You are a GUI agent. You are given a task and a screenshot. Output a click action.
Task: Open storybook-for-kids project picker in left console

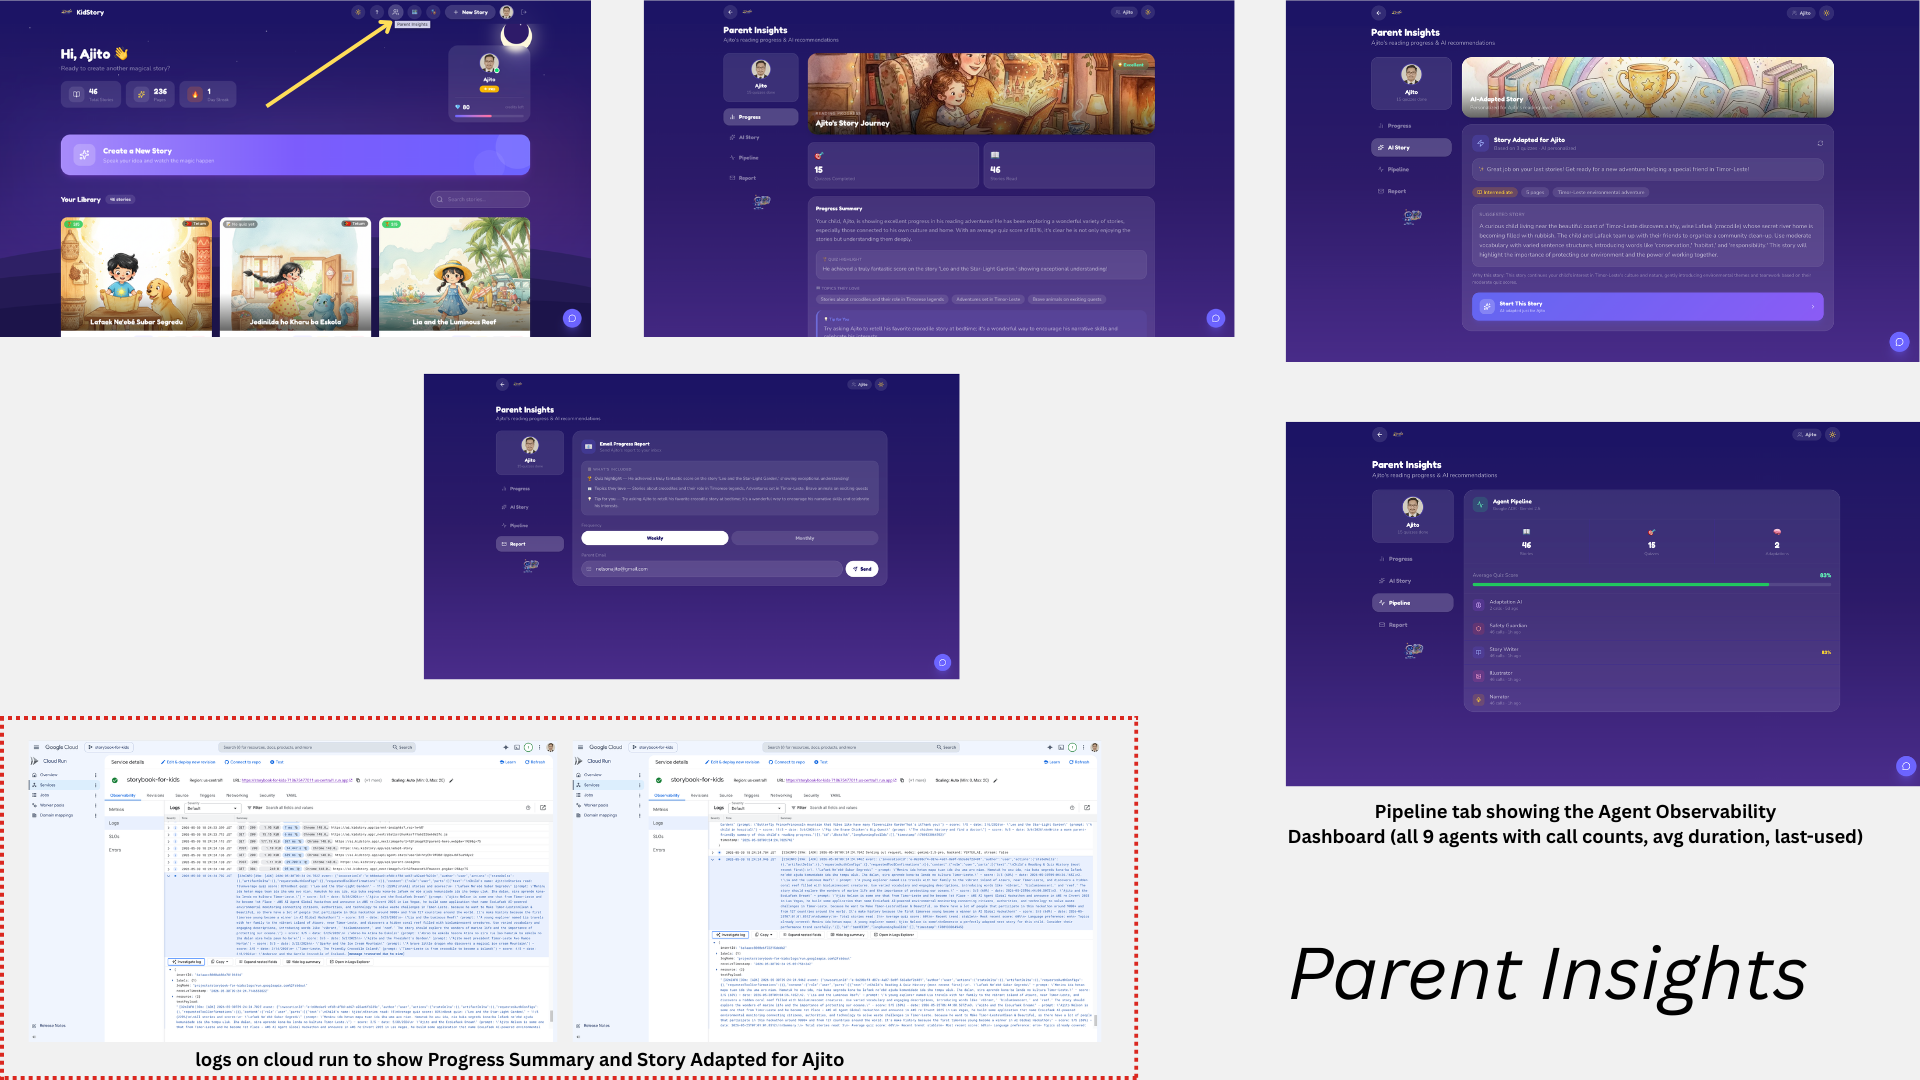click(110, 747)
